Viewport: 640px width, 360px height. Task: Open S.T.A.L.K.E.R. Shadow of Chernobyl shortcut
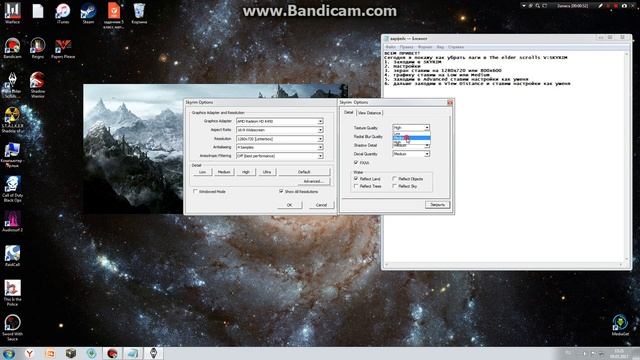click(12, 120)
